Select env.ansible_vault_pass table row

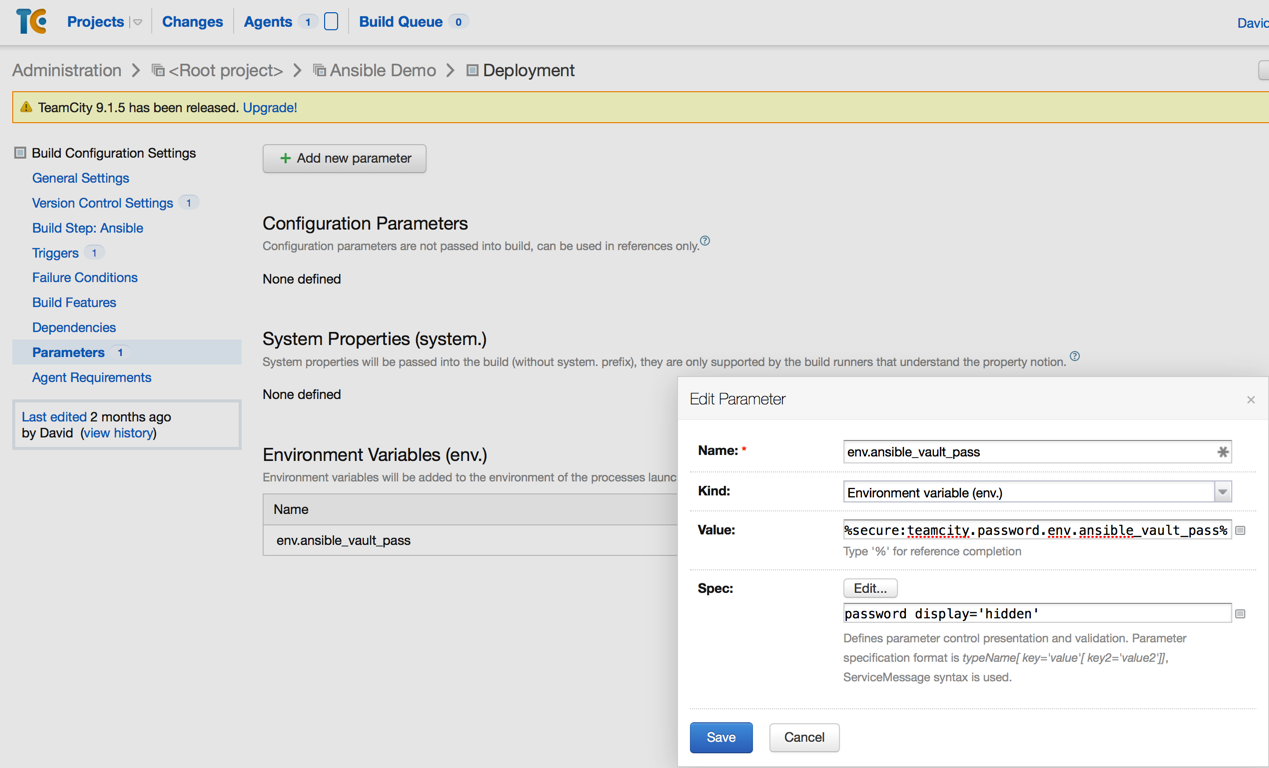[x=470, y=540]
